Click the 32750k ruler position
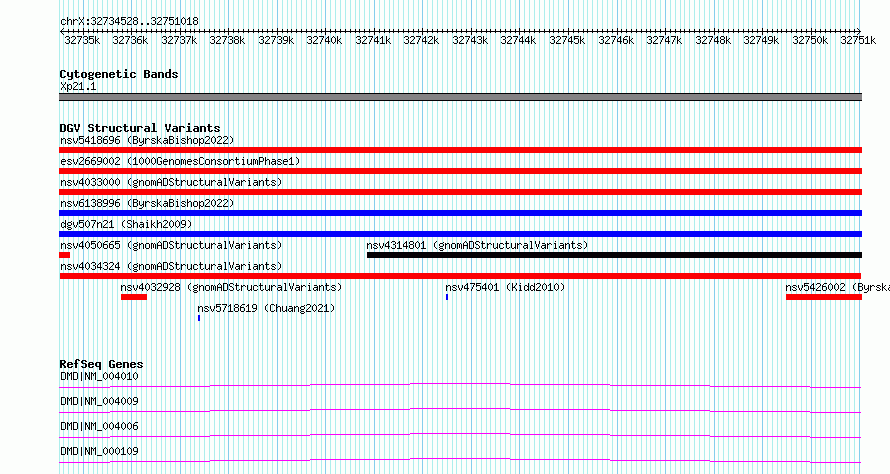This screenshot has width=890, height=474. (x=810, y=40)
